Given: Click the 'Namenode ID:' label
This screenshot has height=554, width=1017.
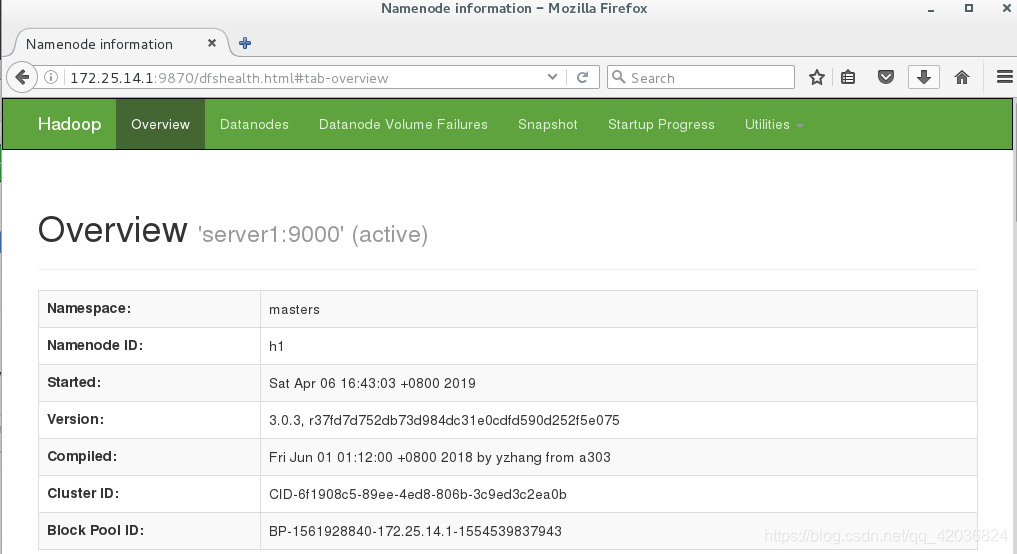Looking at the screenshot, I should (x=95, y=345).
